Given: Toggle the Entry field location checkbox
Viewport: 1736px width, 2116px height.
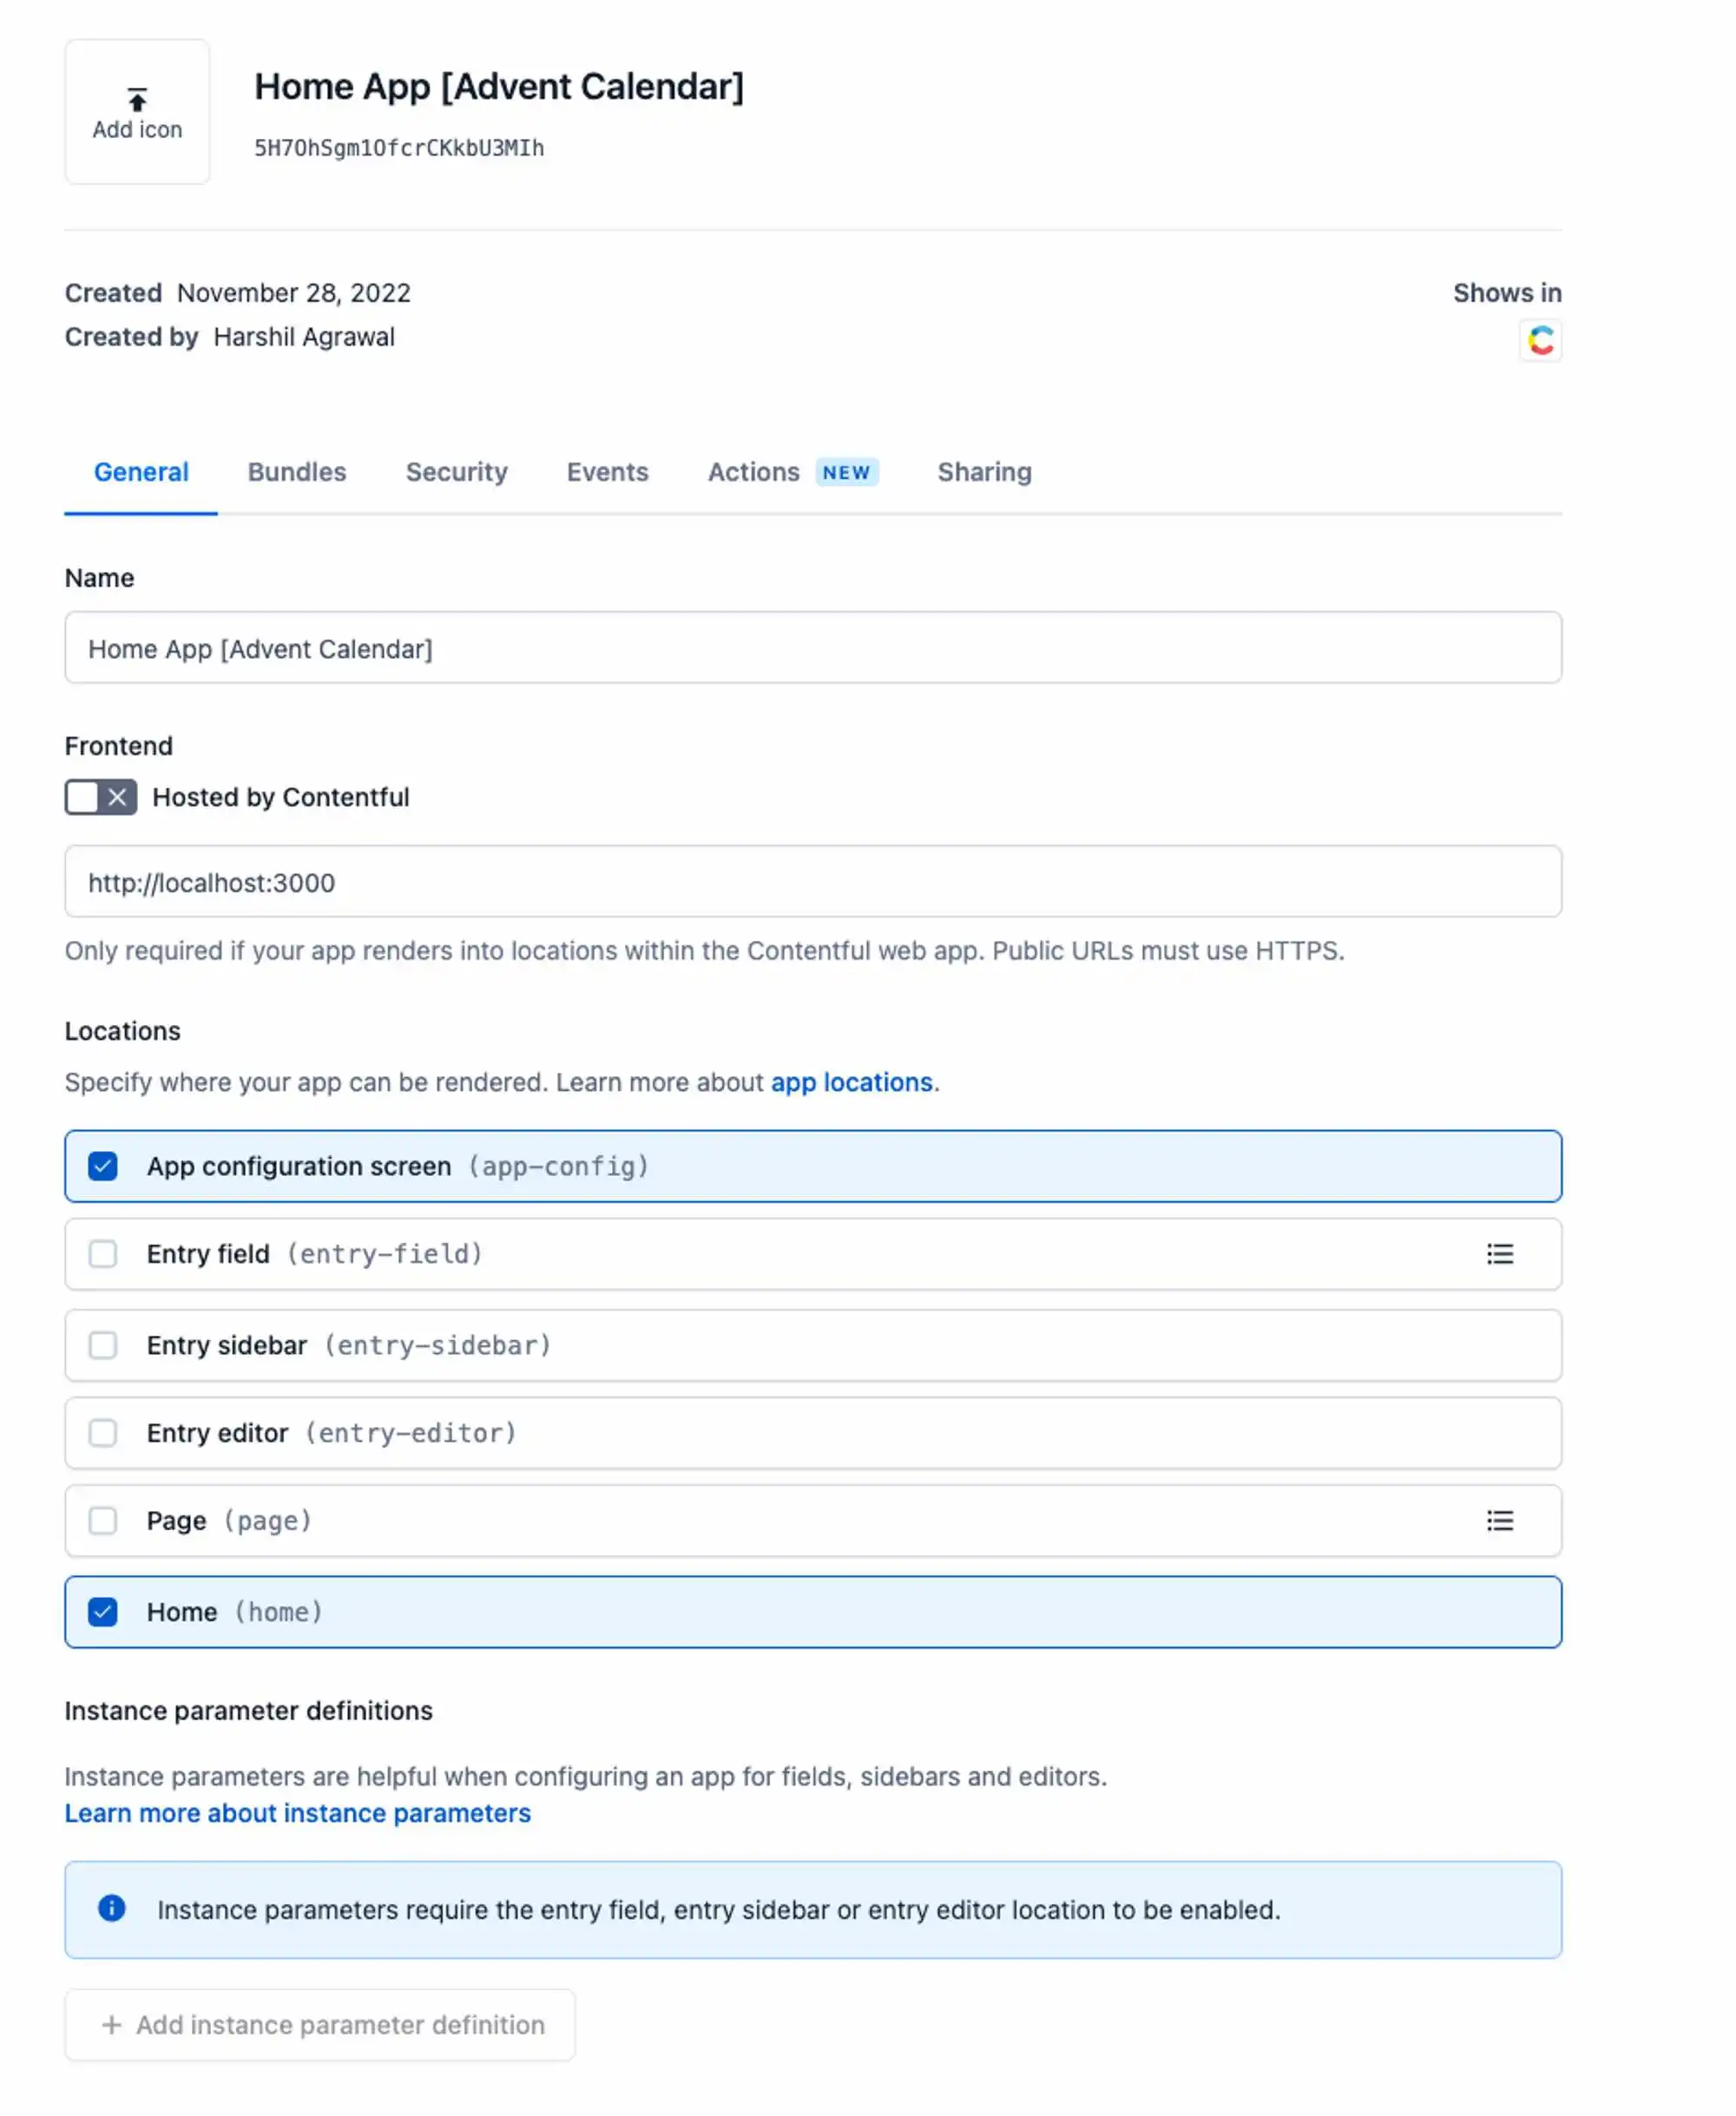Looking at the screenshot, I should (102, 1253).
